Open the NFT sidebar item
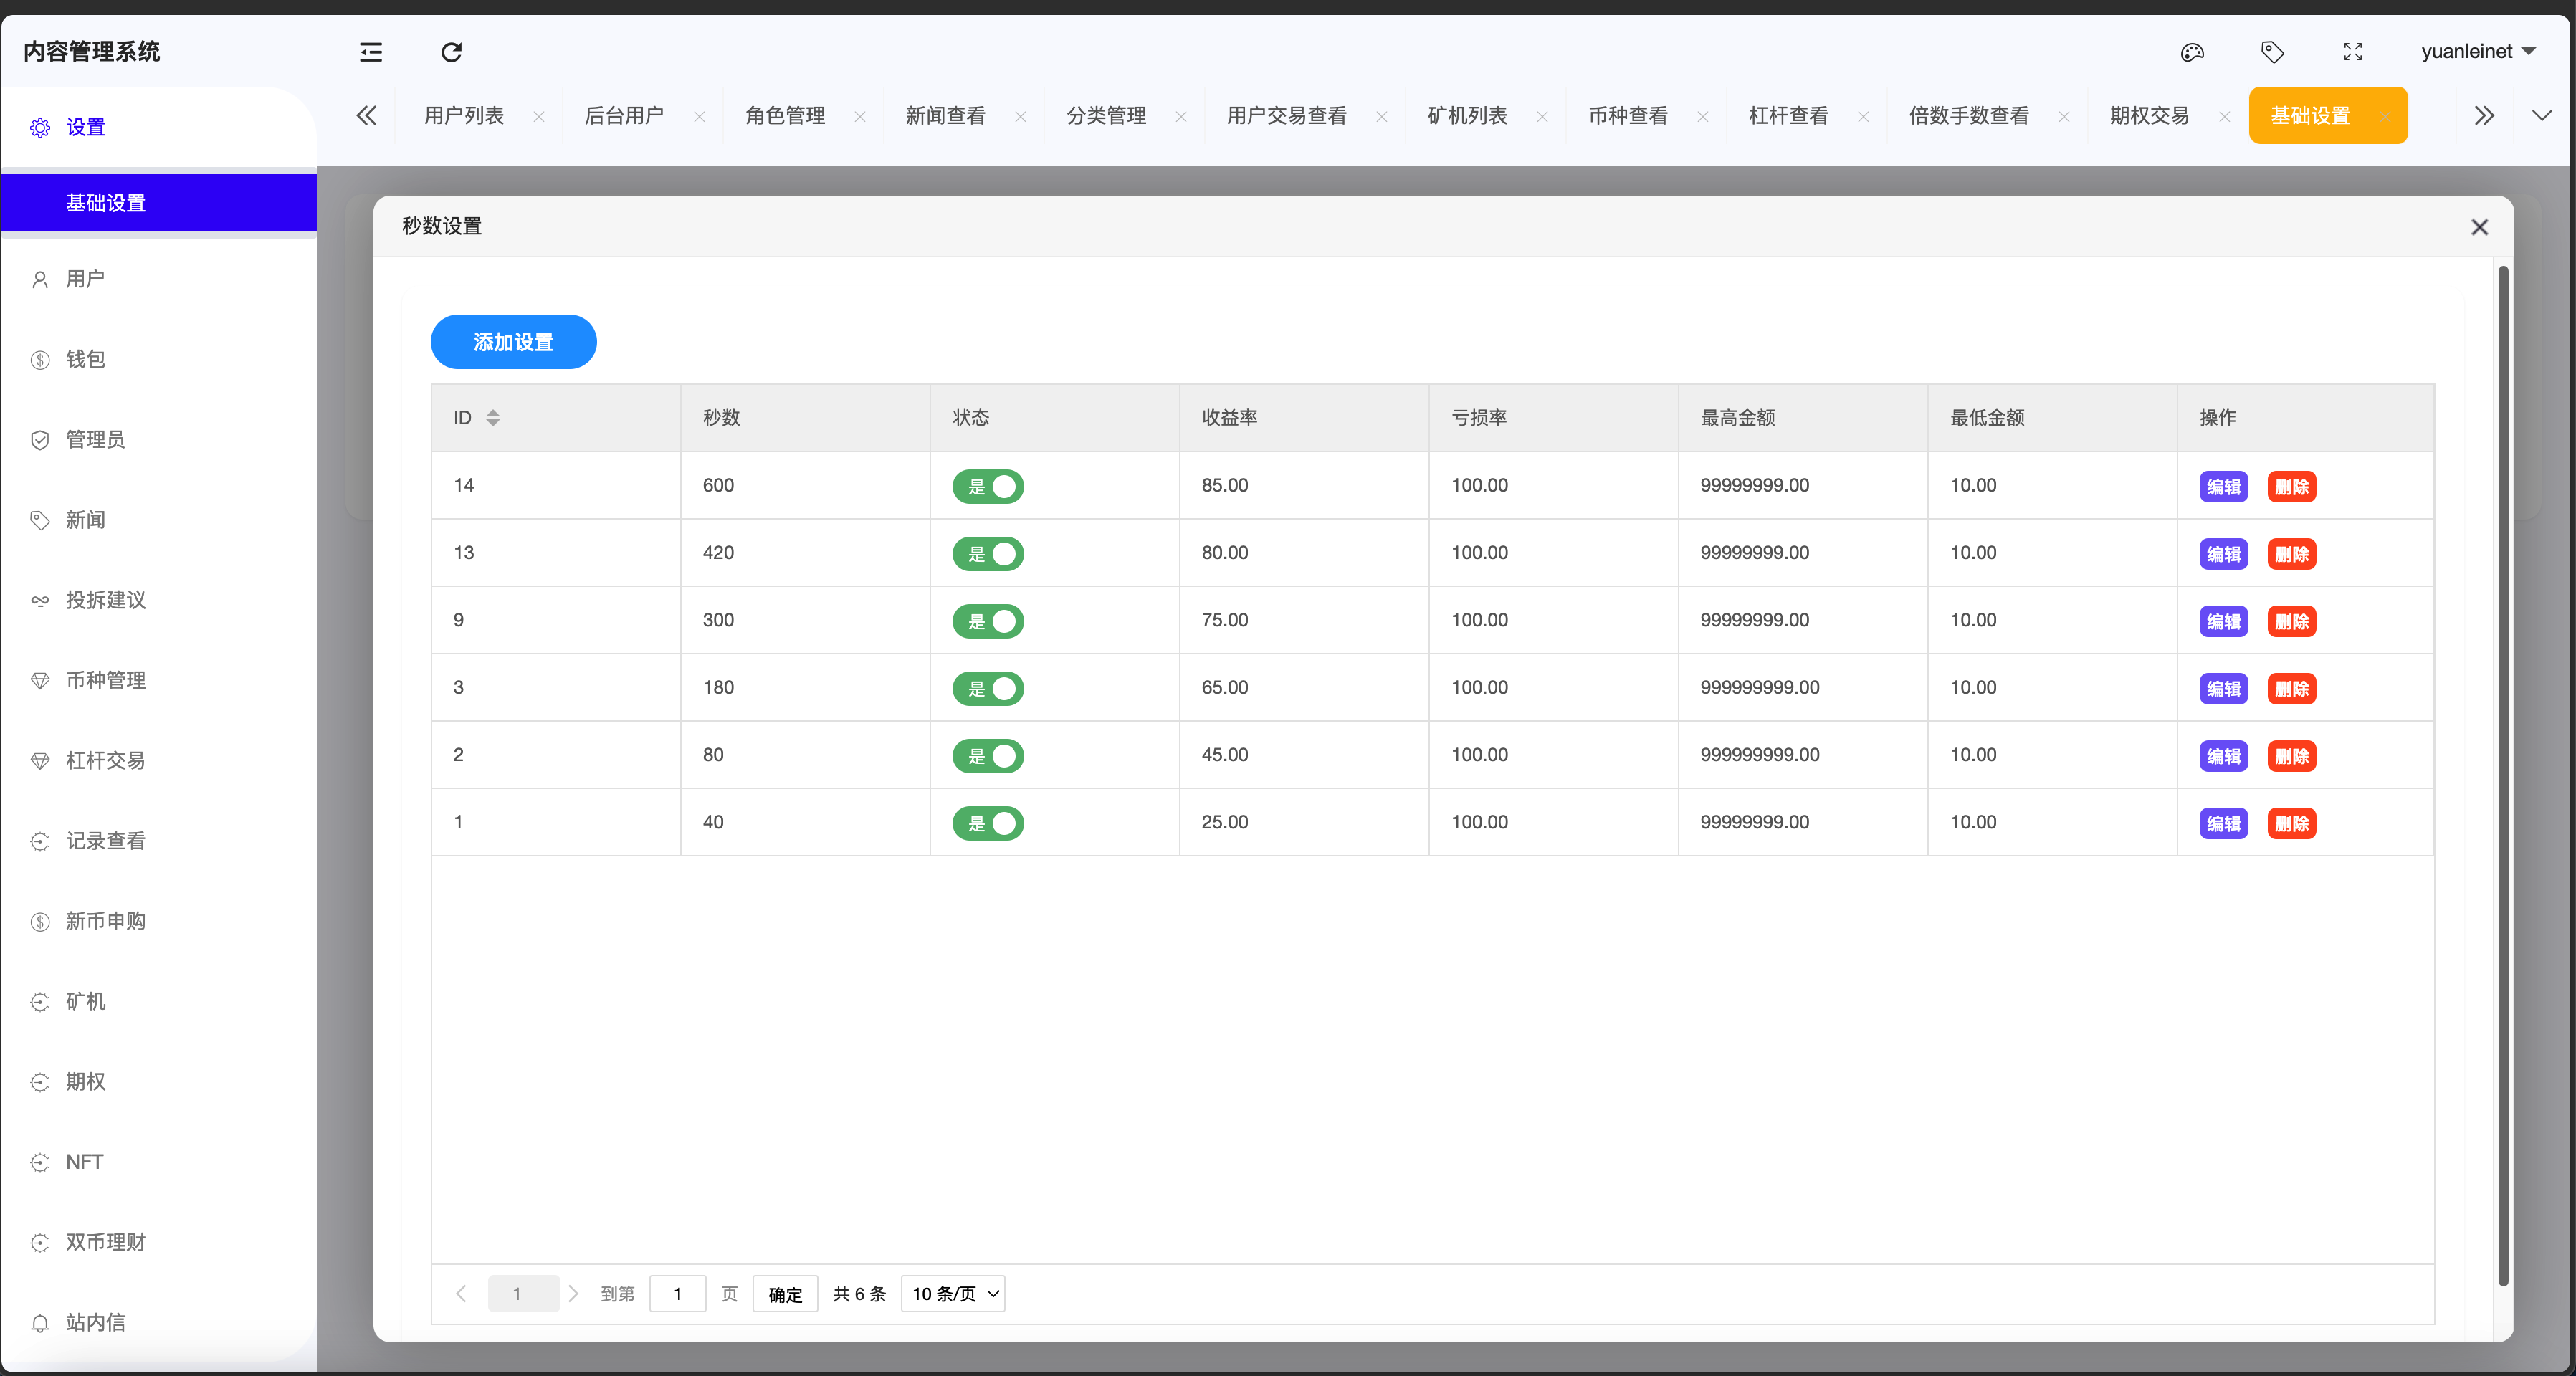The height and width of the screenshot is (1376, 2576). coord(159,1162)
